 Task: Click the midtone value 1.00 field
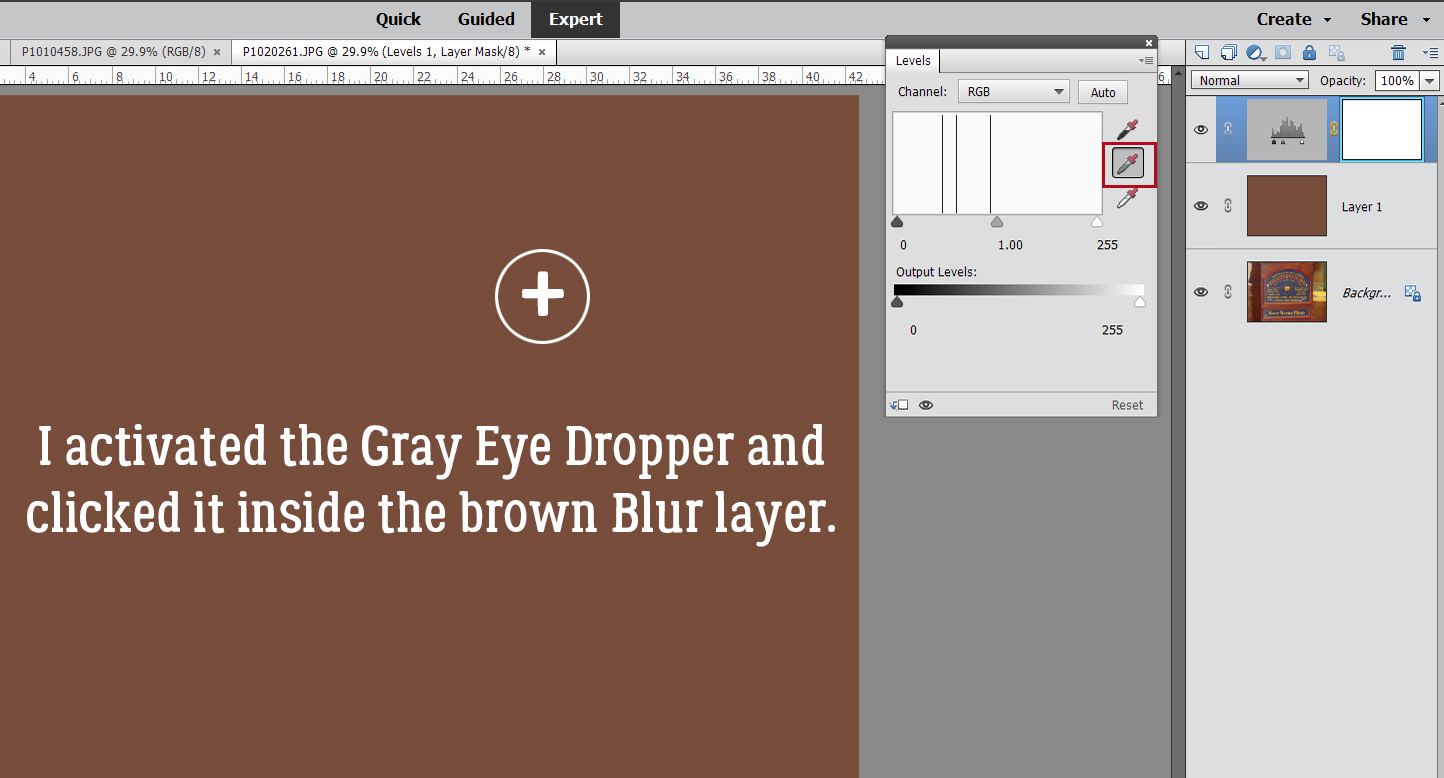(1010, 245)
